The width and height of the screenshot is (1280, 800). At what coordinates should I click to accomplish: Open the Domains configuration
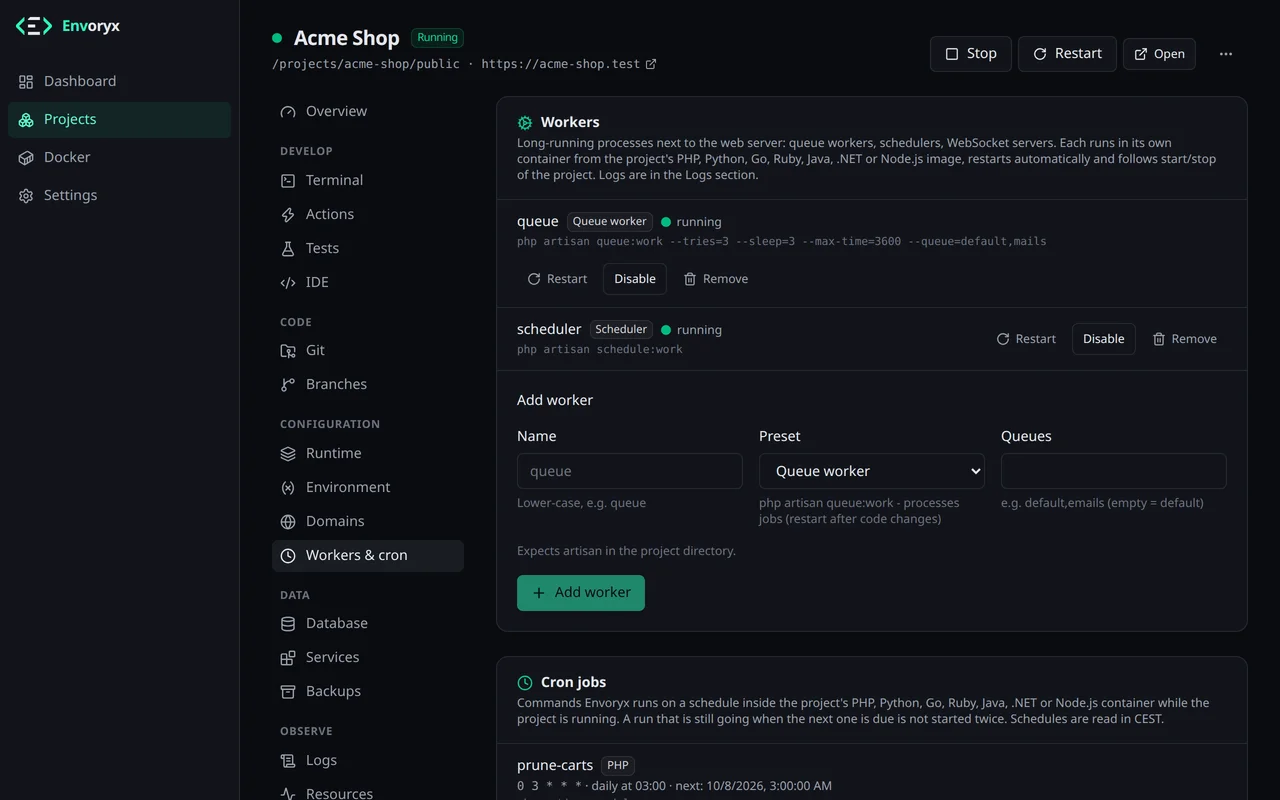(x=368, y=521)
